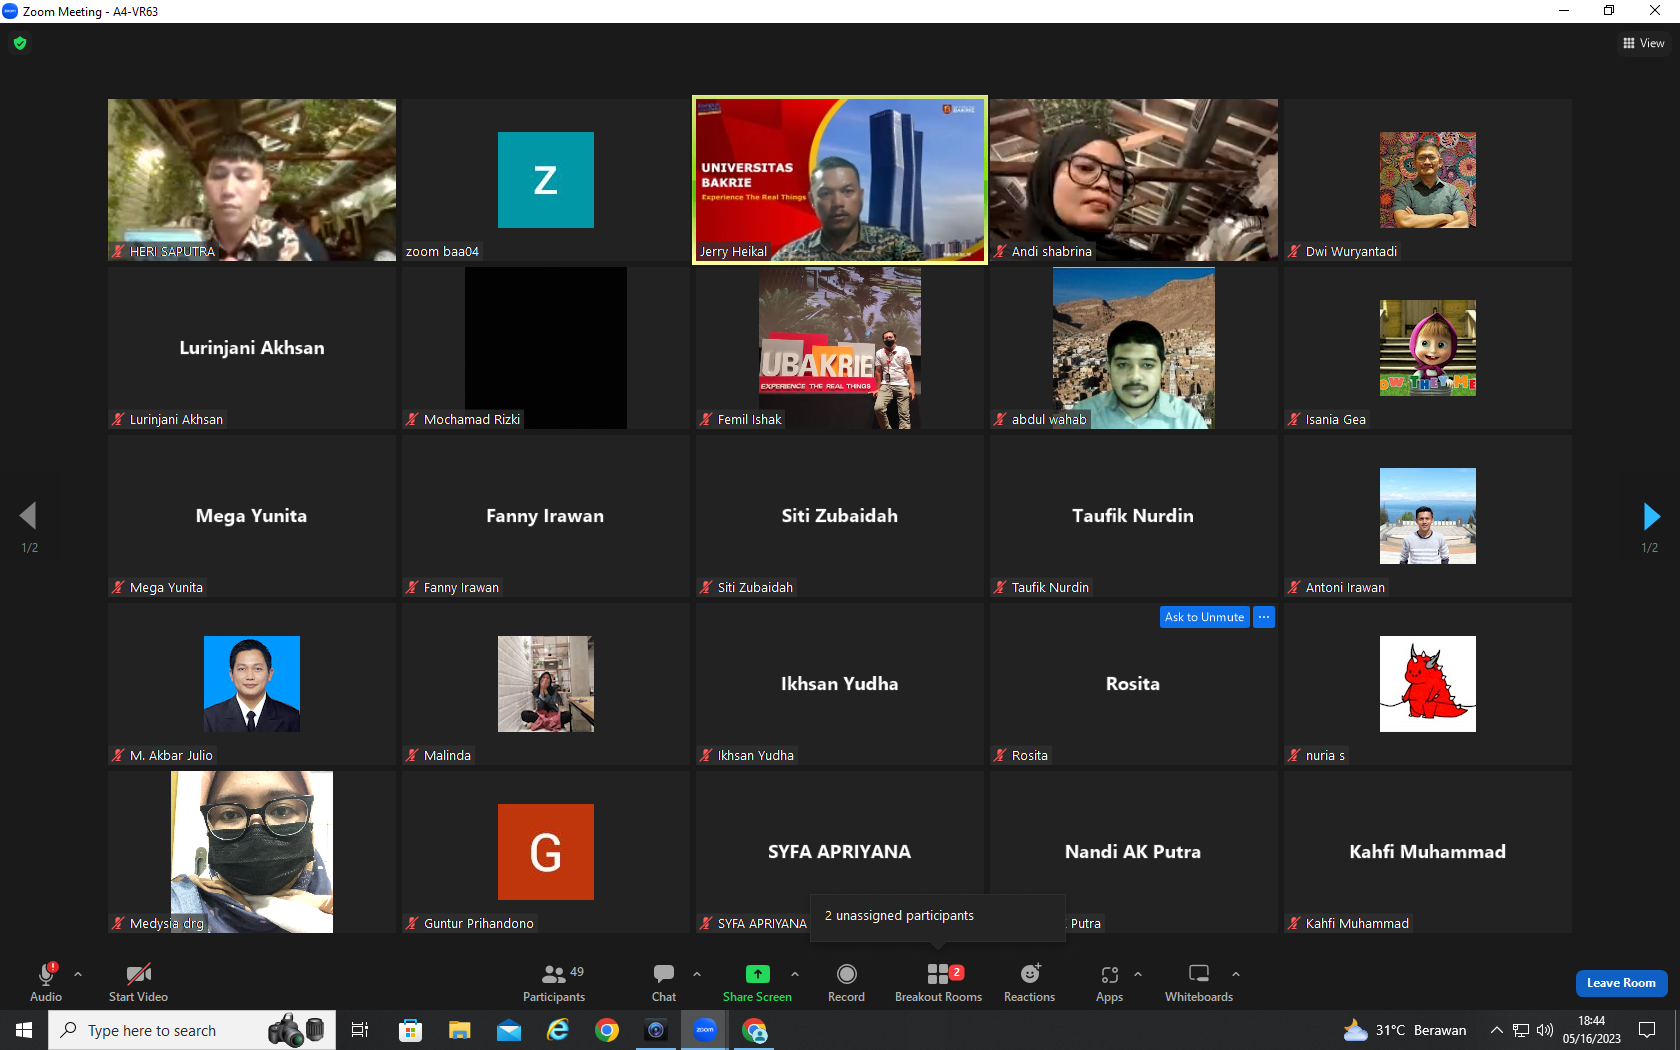
Task: Expand the Share Screen options arrow
Action: click(795, 973)
